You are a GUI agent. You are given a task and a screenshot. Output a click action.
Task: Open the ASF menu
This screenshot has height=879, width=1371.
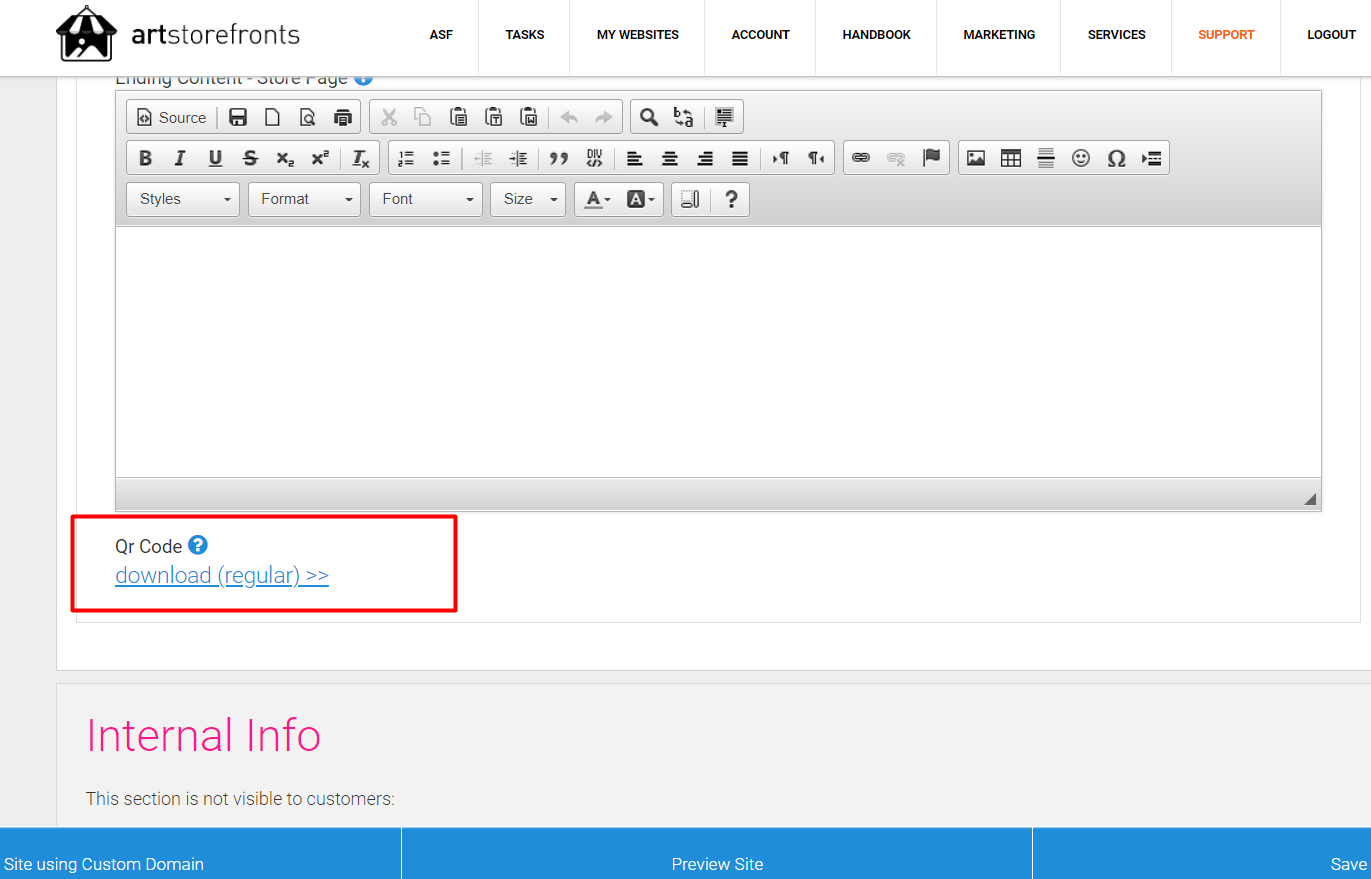point(441,35)
